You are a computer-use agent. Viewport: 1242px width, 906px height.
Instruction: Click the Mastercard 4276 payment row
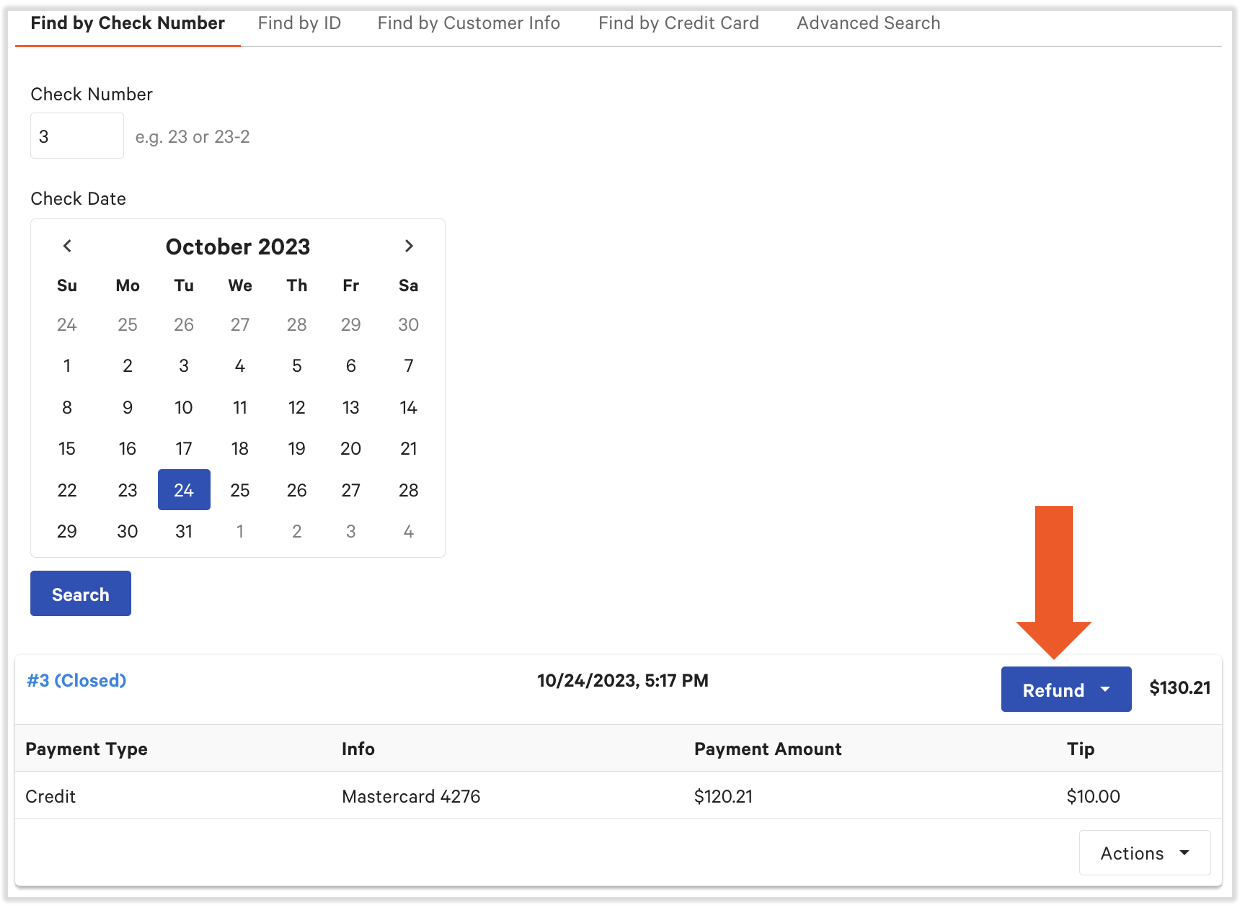point(411,797)
